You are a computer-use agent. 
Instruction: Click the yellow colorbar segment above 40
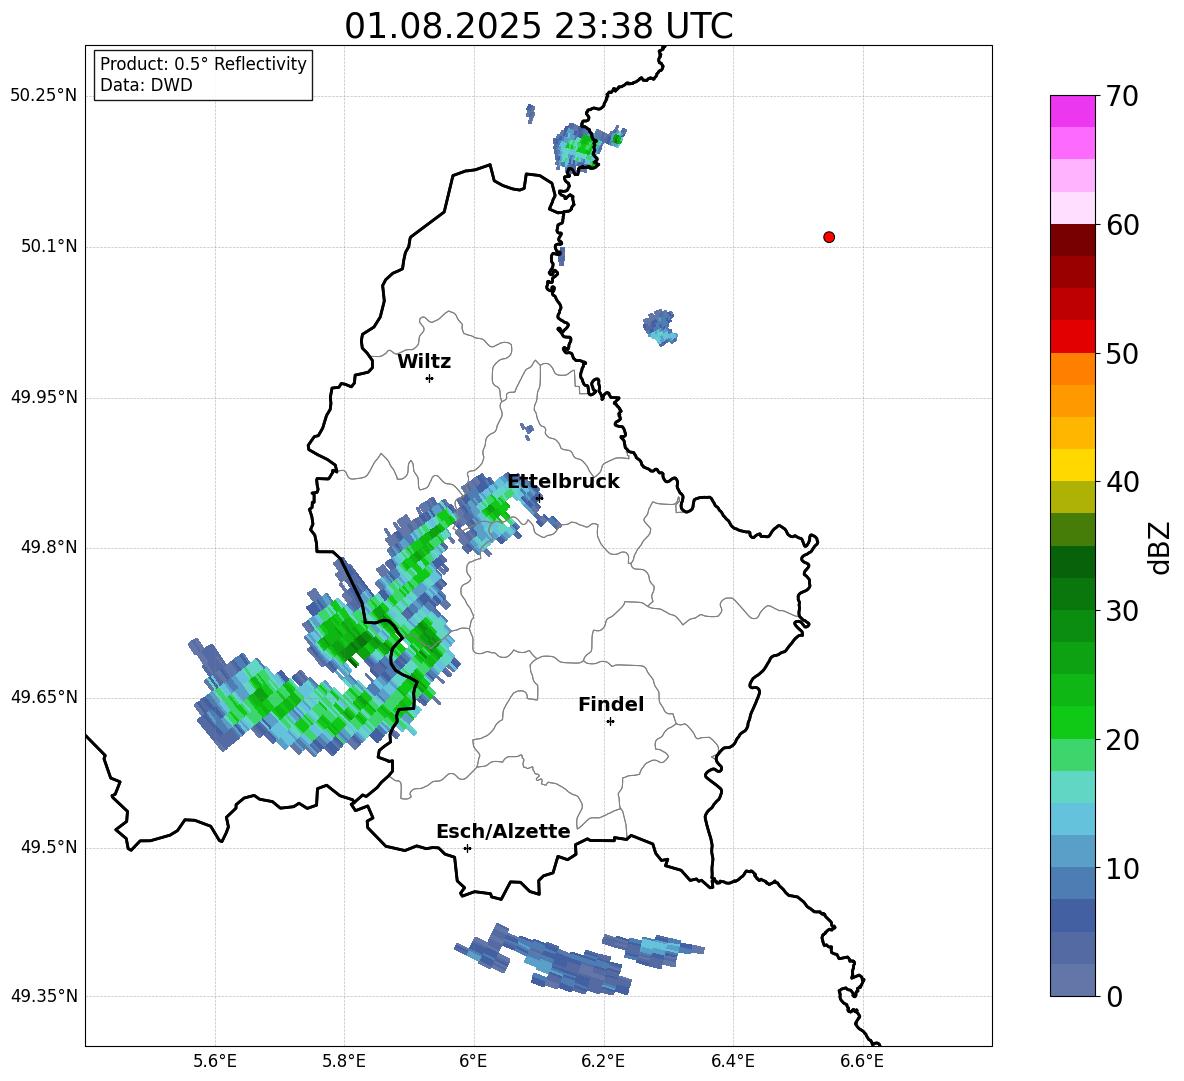1073,465
